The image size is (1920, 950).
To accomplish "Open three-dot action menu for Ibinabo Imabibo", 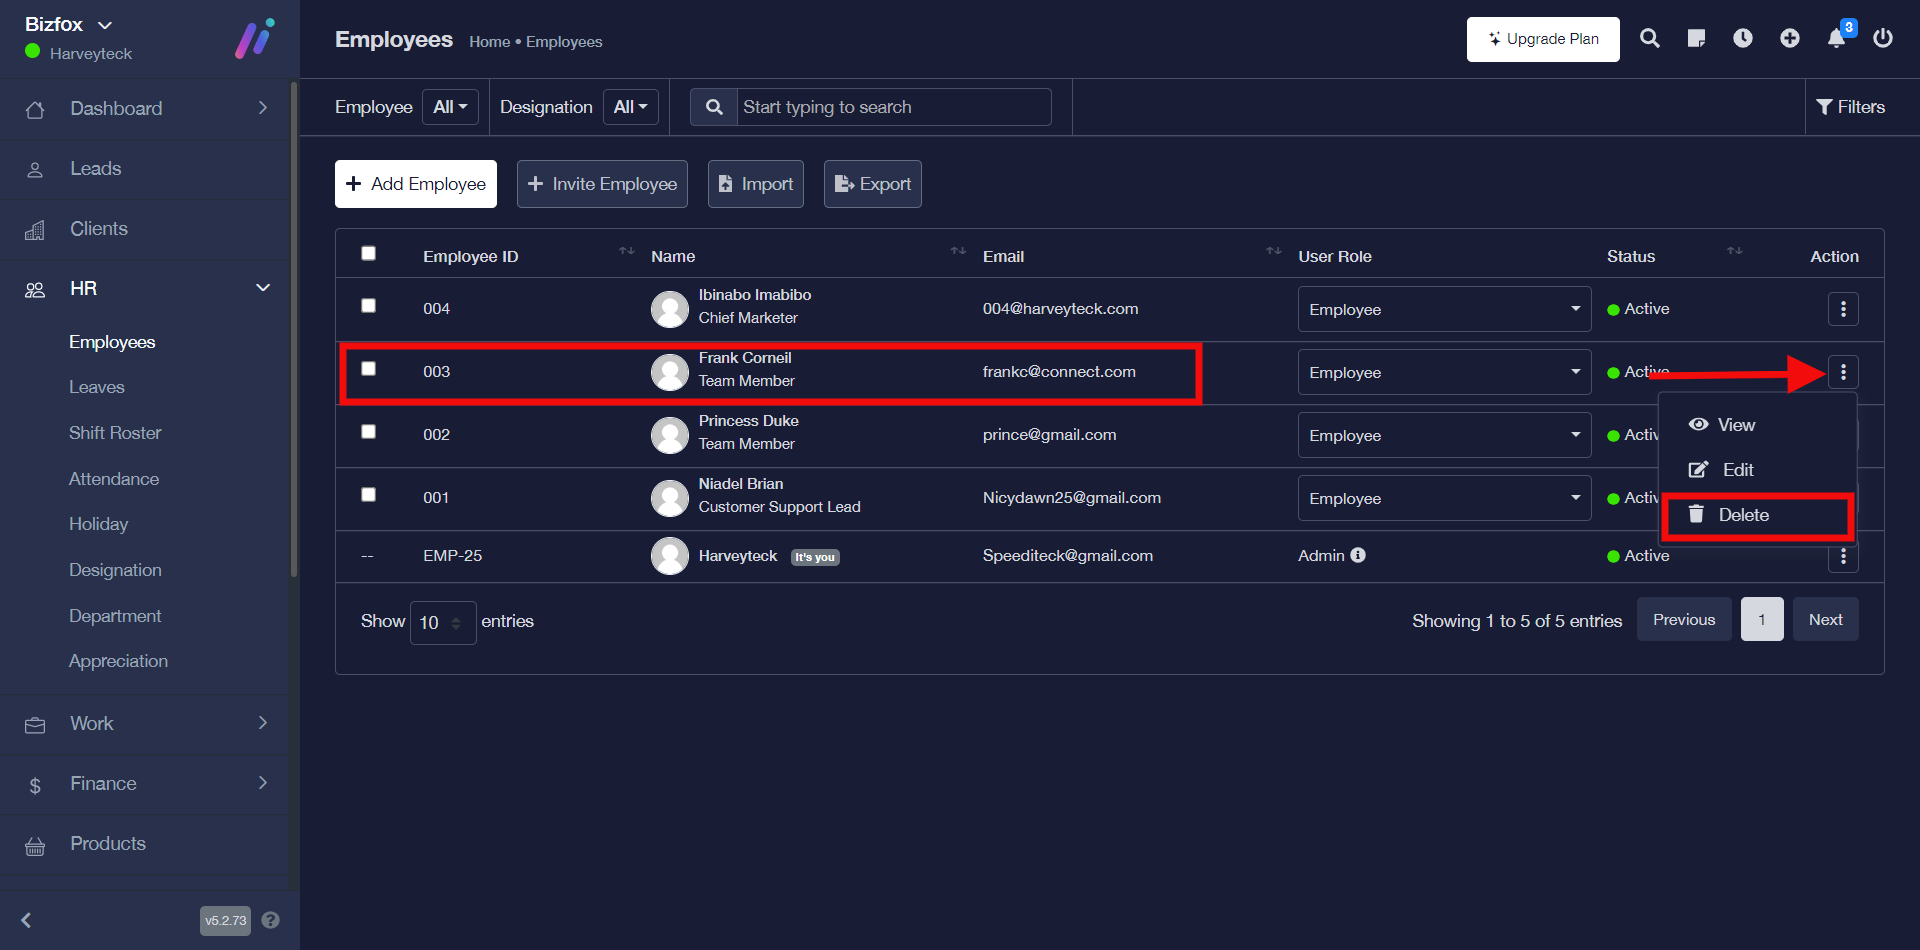I will click(x=1842, y=309).
